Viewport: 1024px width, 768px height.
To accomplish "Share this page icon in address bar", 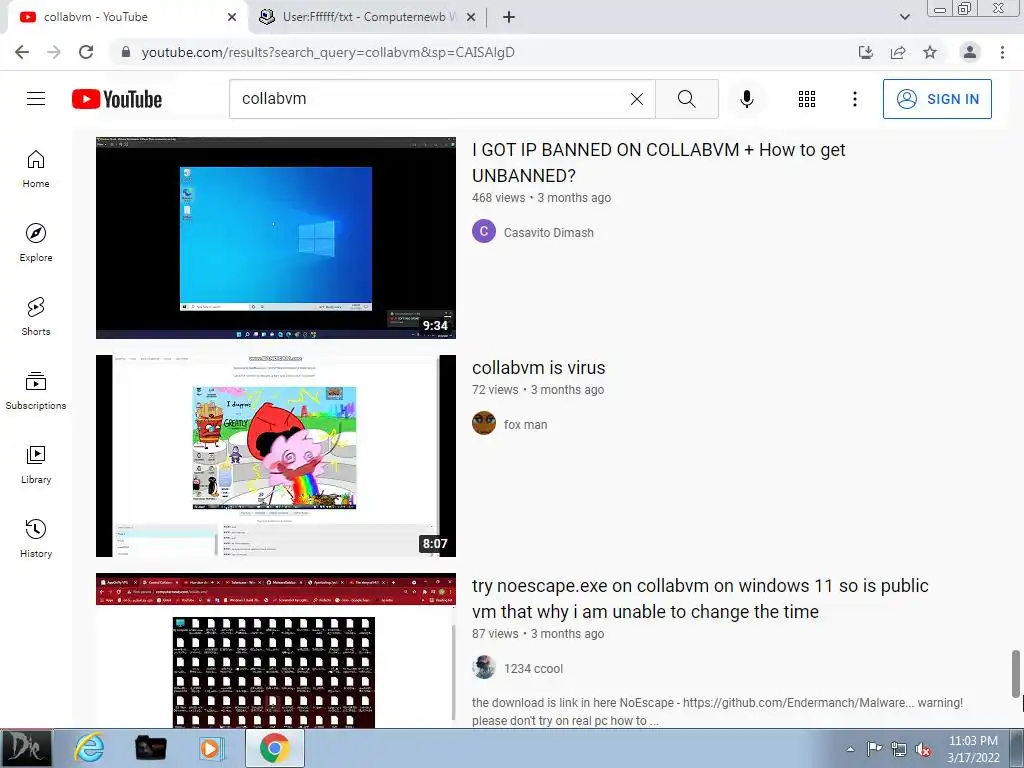I will pos(898,52).
